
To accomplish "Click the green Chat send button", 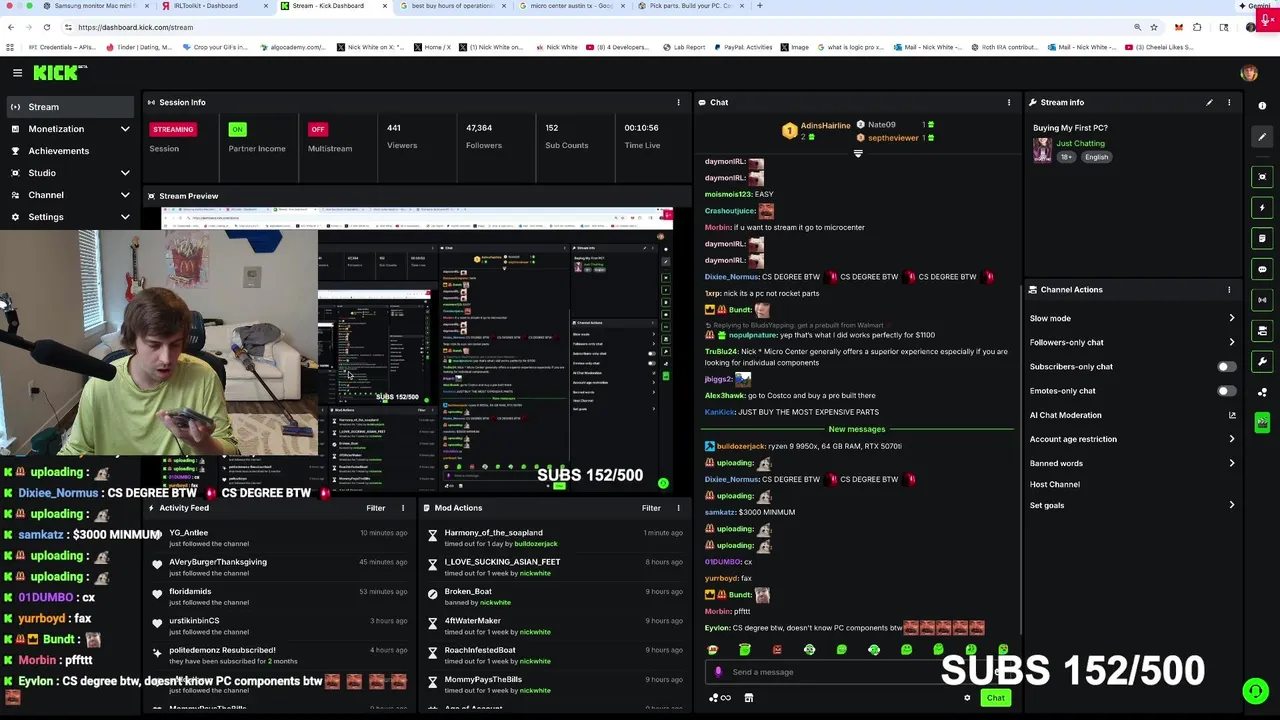I will 995,698.
